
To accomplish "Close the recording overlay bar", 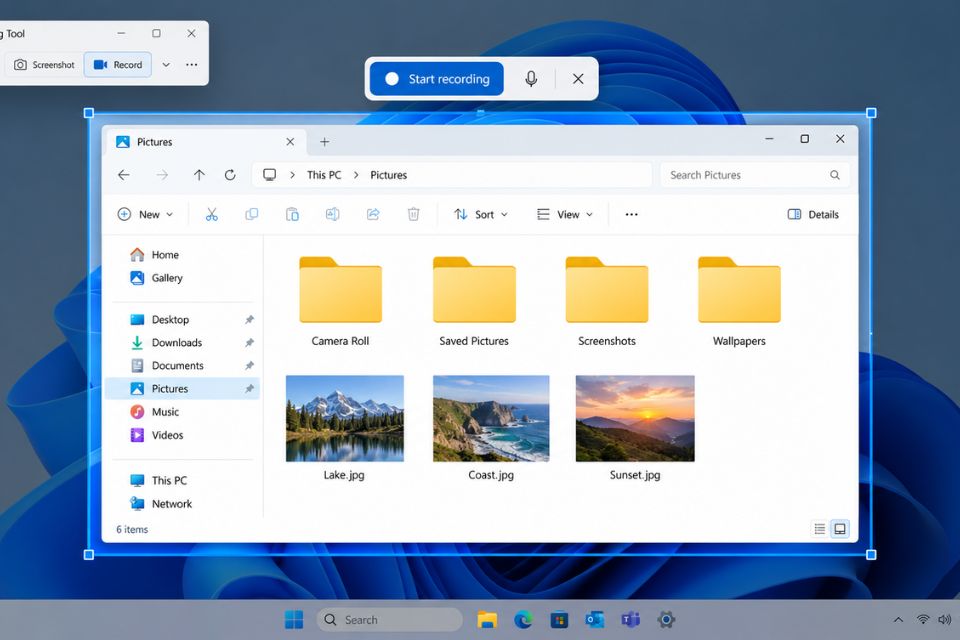I will pos(578,78).
